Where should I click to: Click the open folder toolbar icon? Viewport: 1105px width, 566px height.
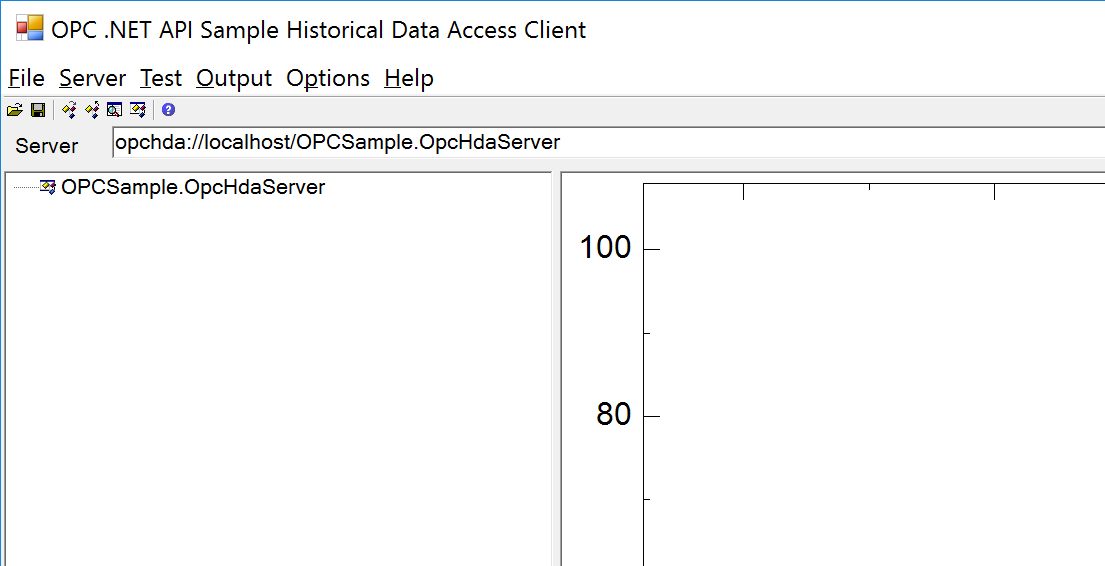point(14,110)
